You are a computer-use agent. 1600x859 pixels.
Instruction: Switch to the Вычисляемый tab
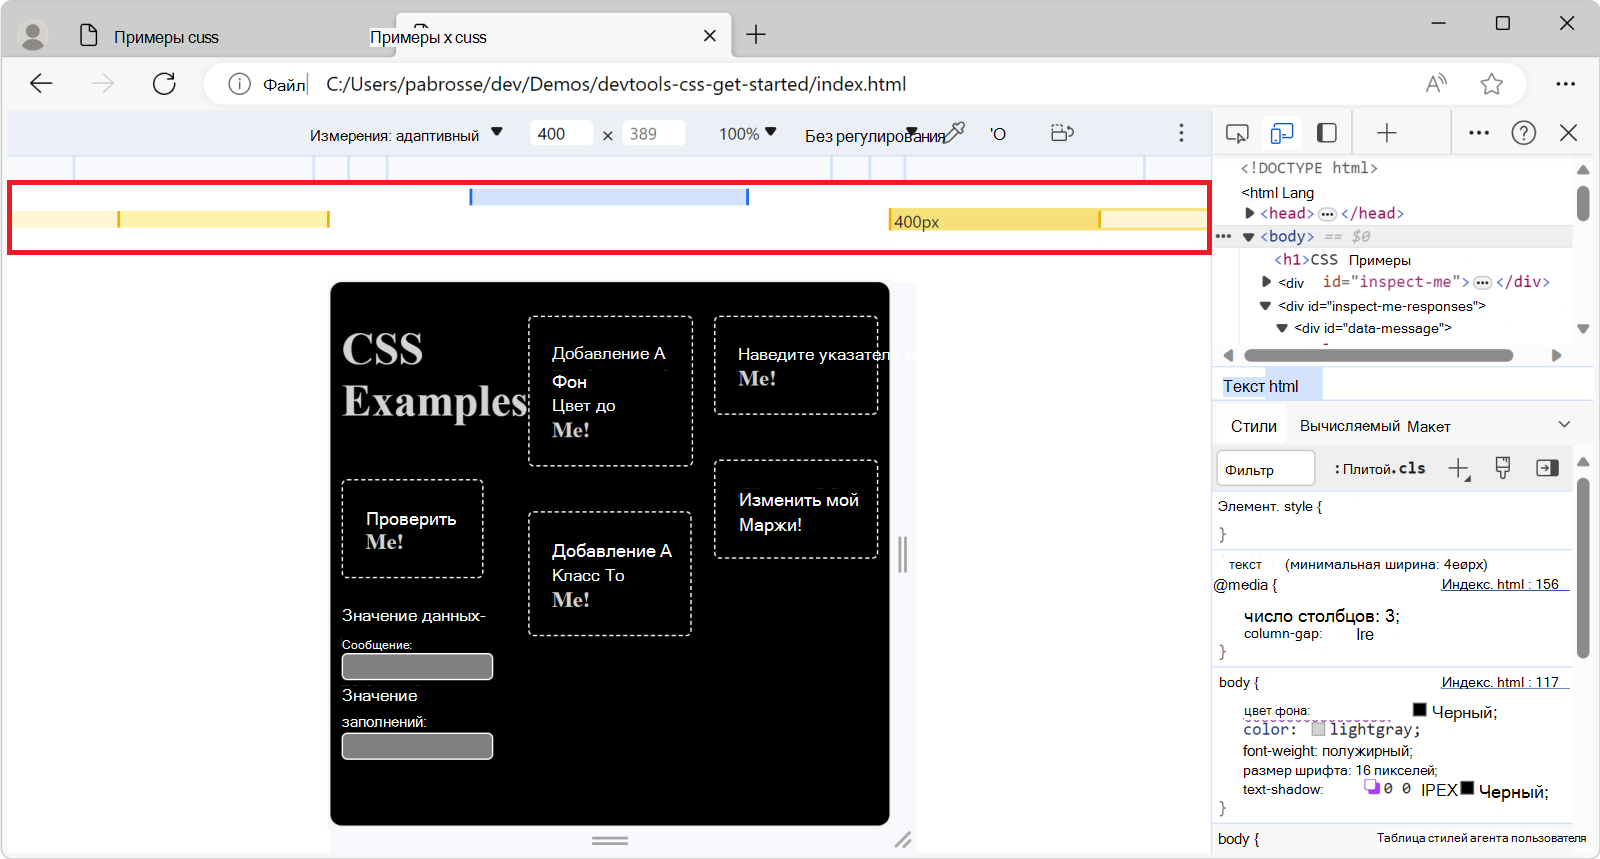(1350, 426)
